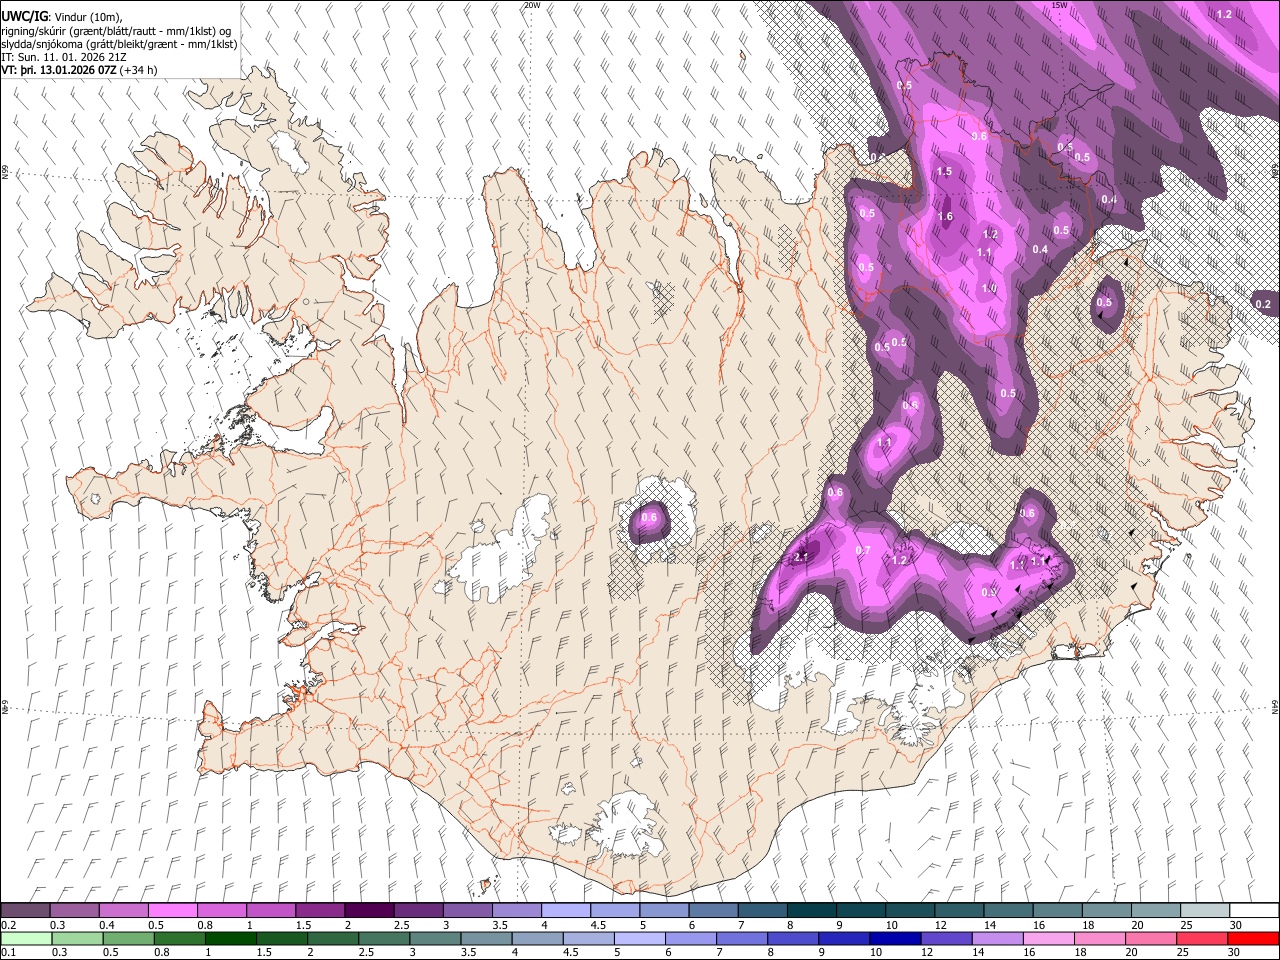This screenshot has height=960, width=1280.
Task: Click the '0.7' snowfall value on the map
Action: click(x=864, y=551)
